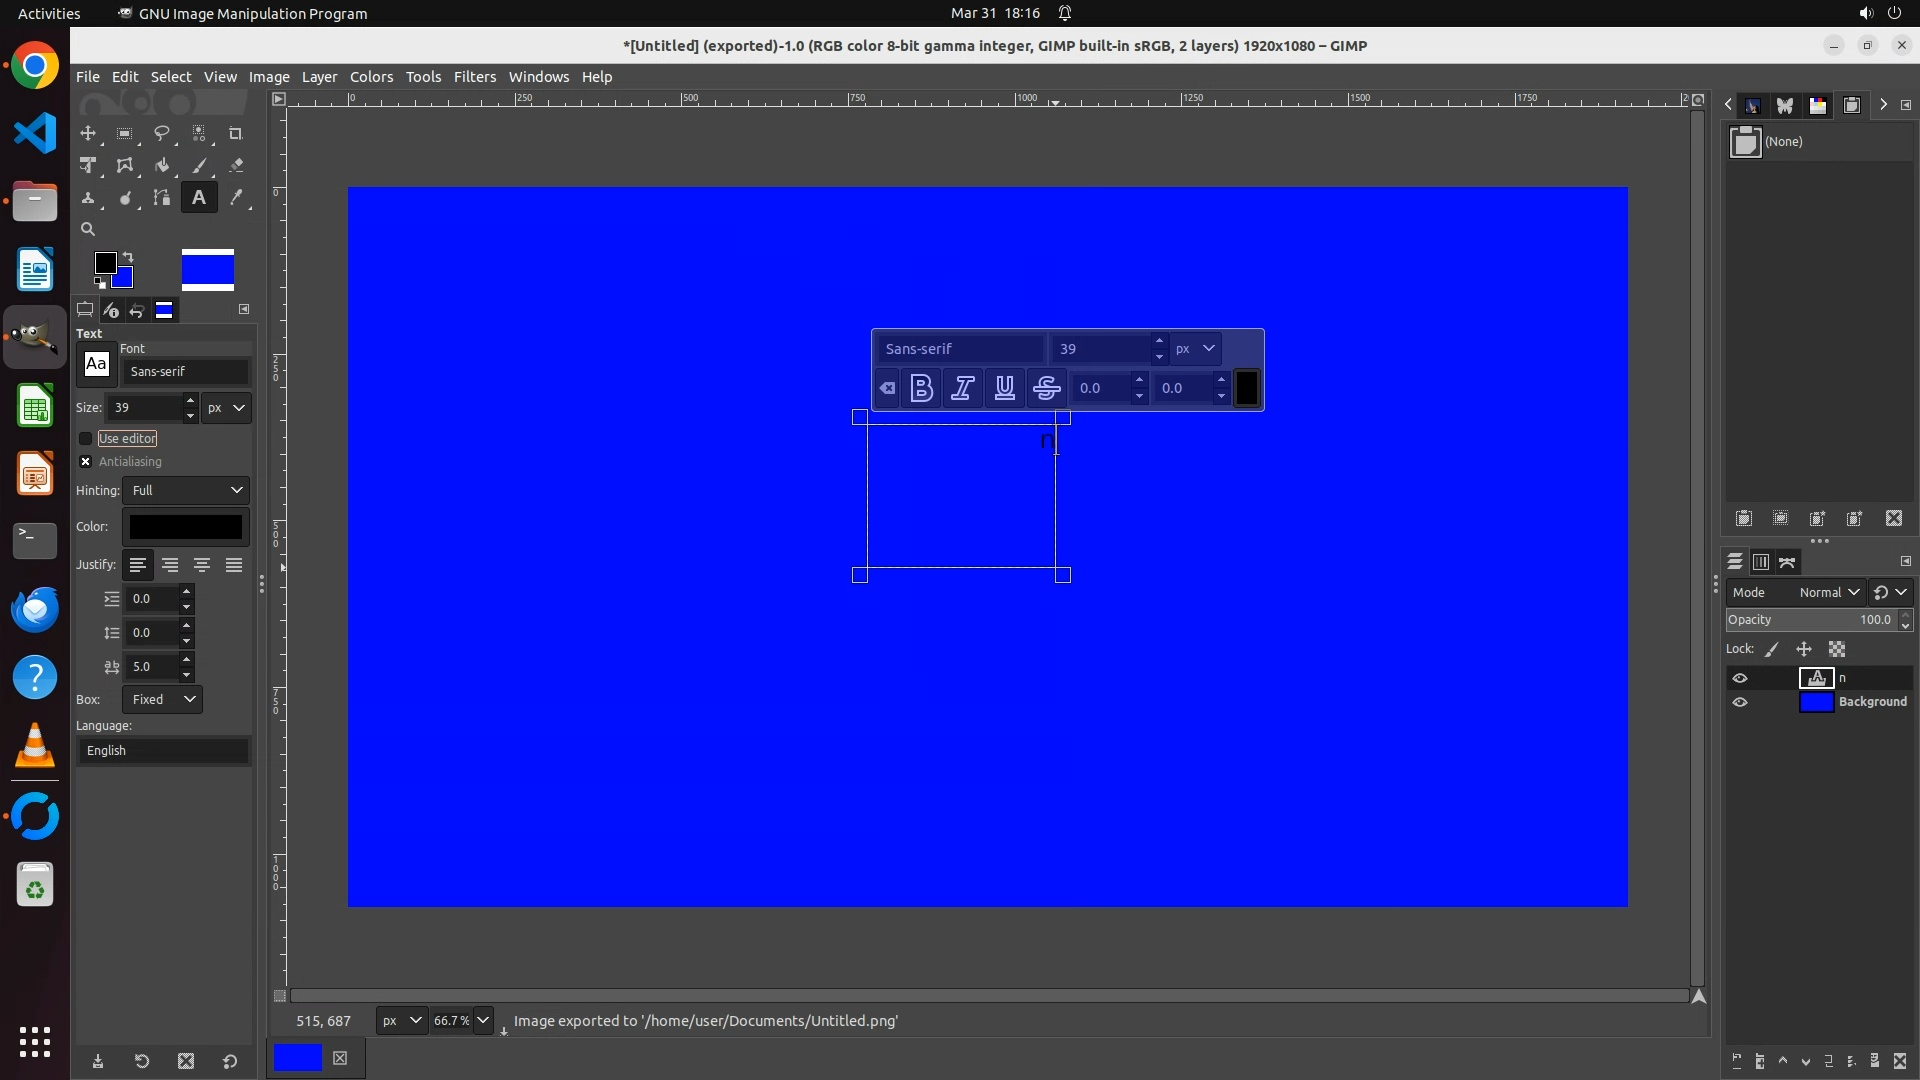
Task: Open the Filters menu
Action: pyautogui.click(x=474, y=77)
